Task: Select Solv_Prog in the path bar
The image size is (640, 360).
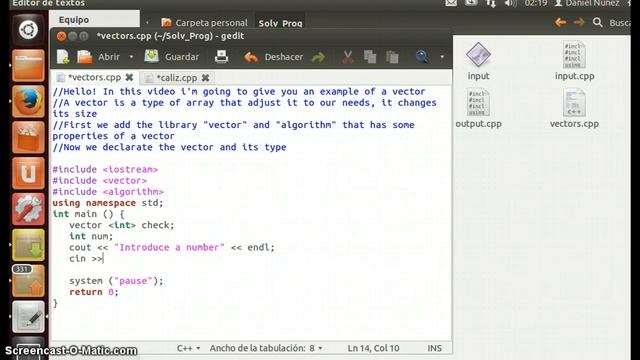Action: [x=280, y=23]
